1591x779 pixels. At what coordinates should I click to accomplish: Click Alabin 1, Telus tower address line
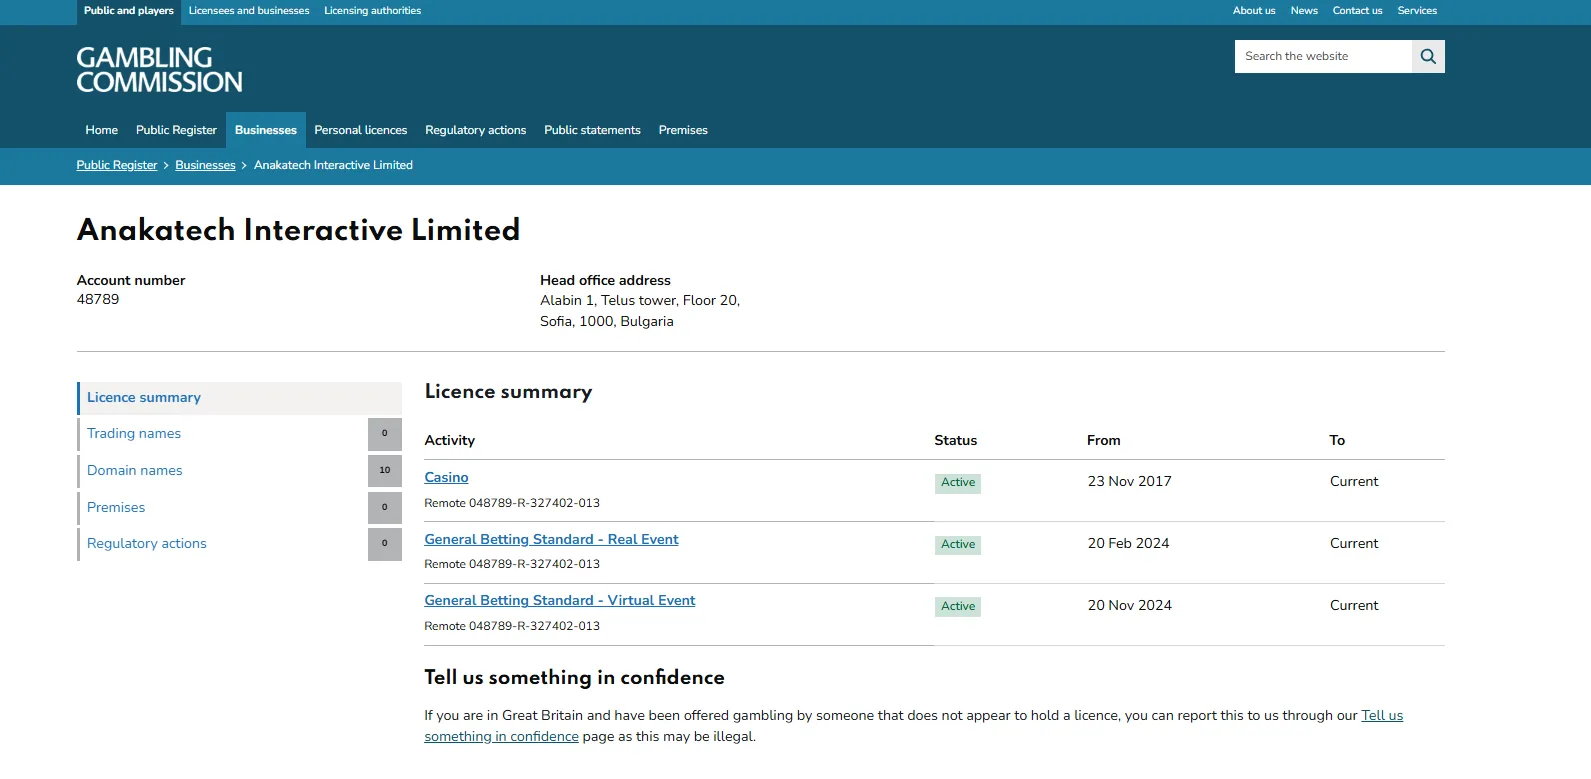[640, 301]
